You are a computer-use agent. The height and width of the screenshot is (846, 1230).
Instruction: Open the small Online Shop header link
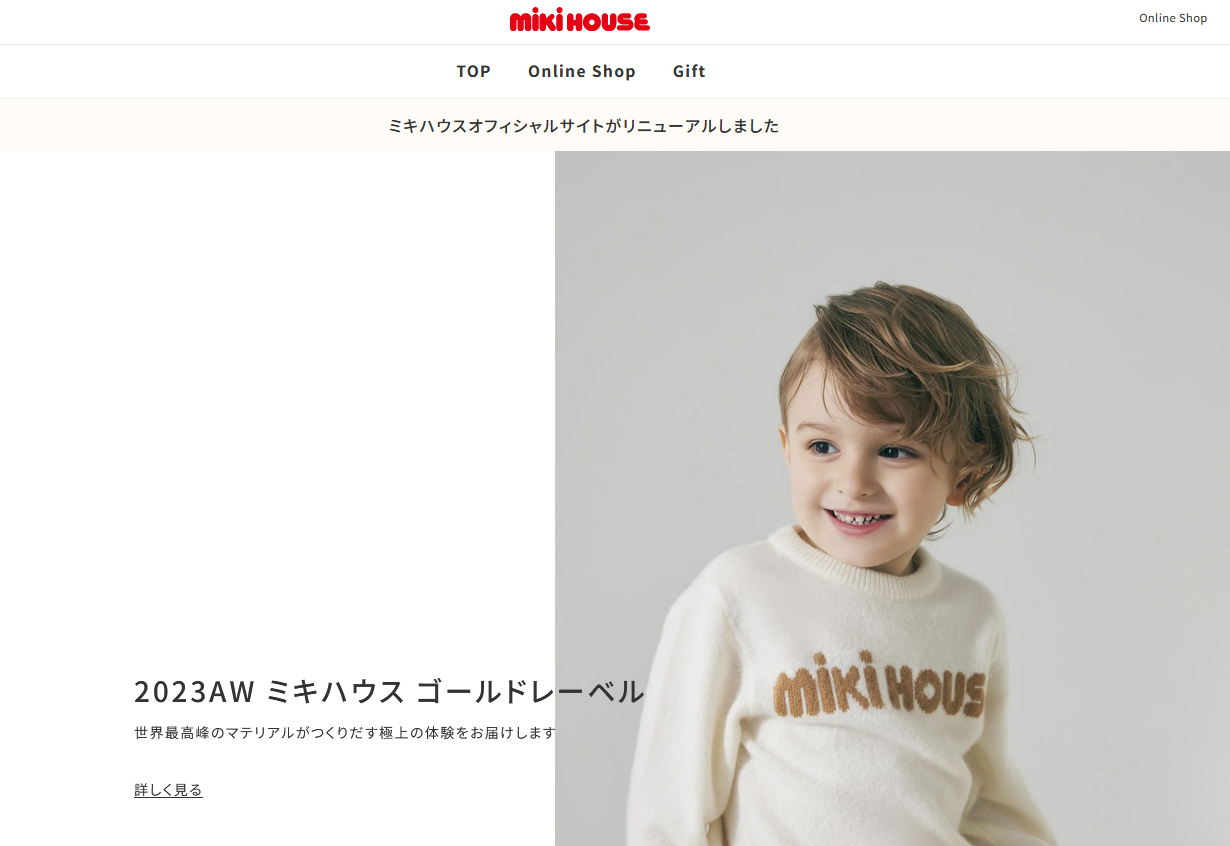point(1173,18)
